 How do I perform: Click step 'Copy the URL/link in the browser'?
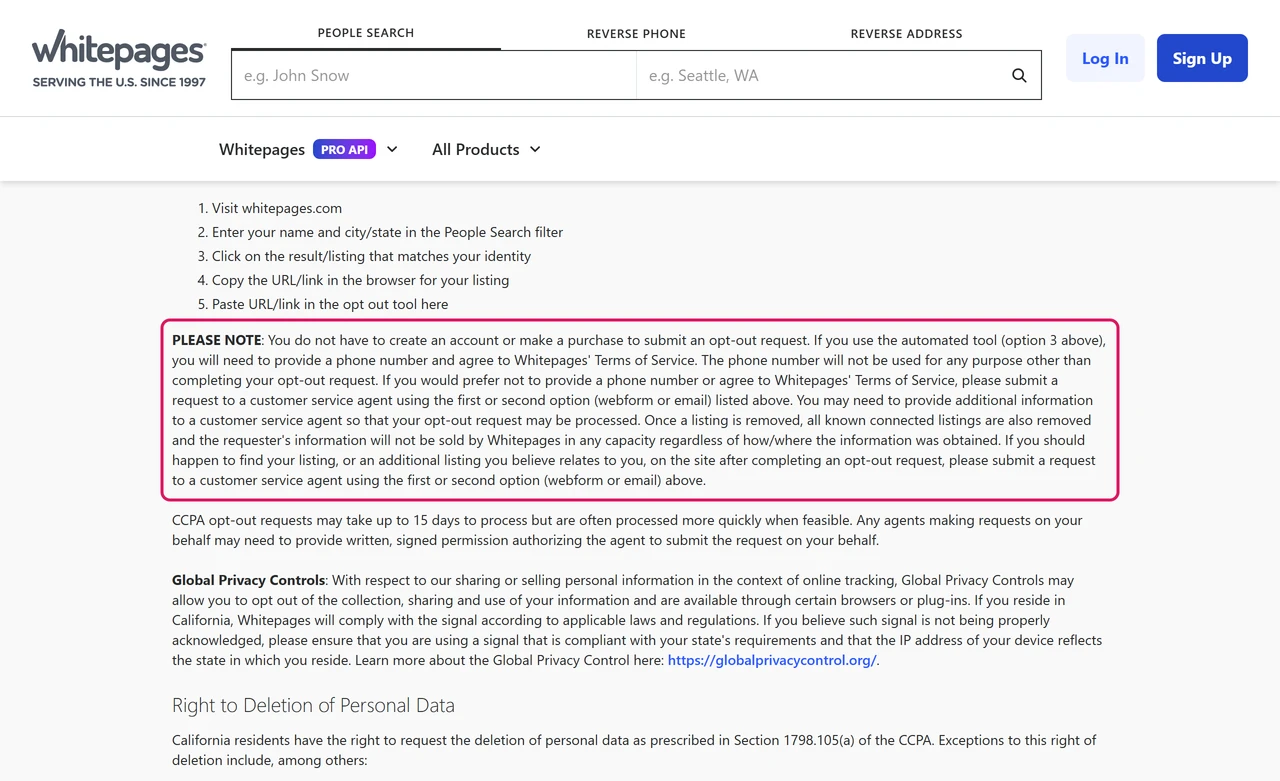pyautogui.click(x=360, y=280)
